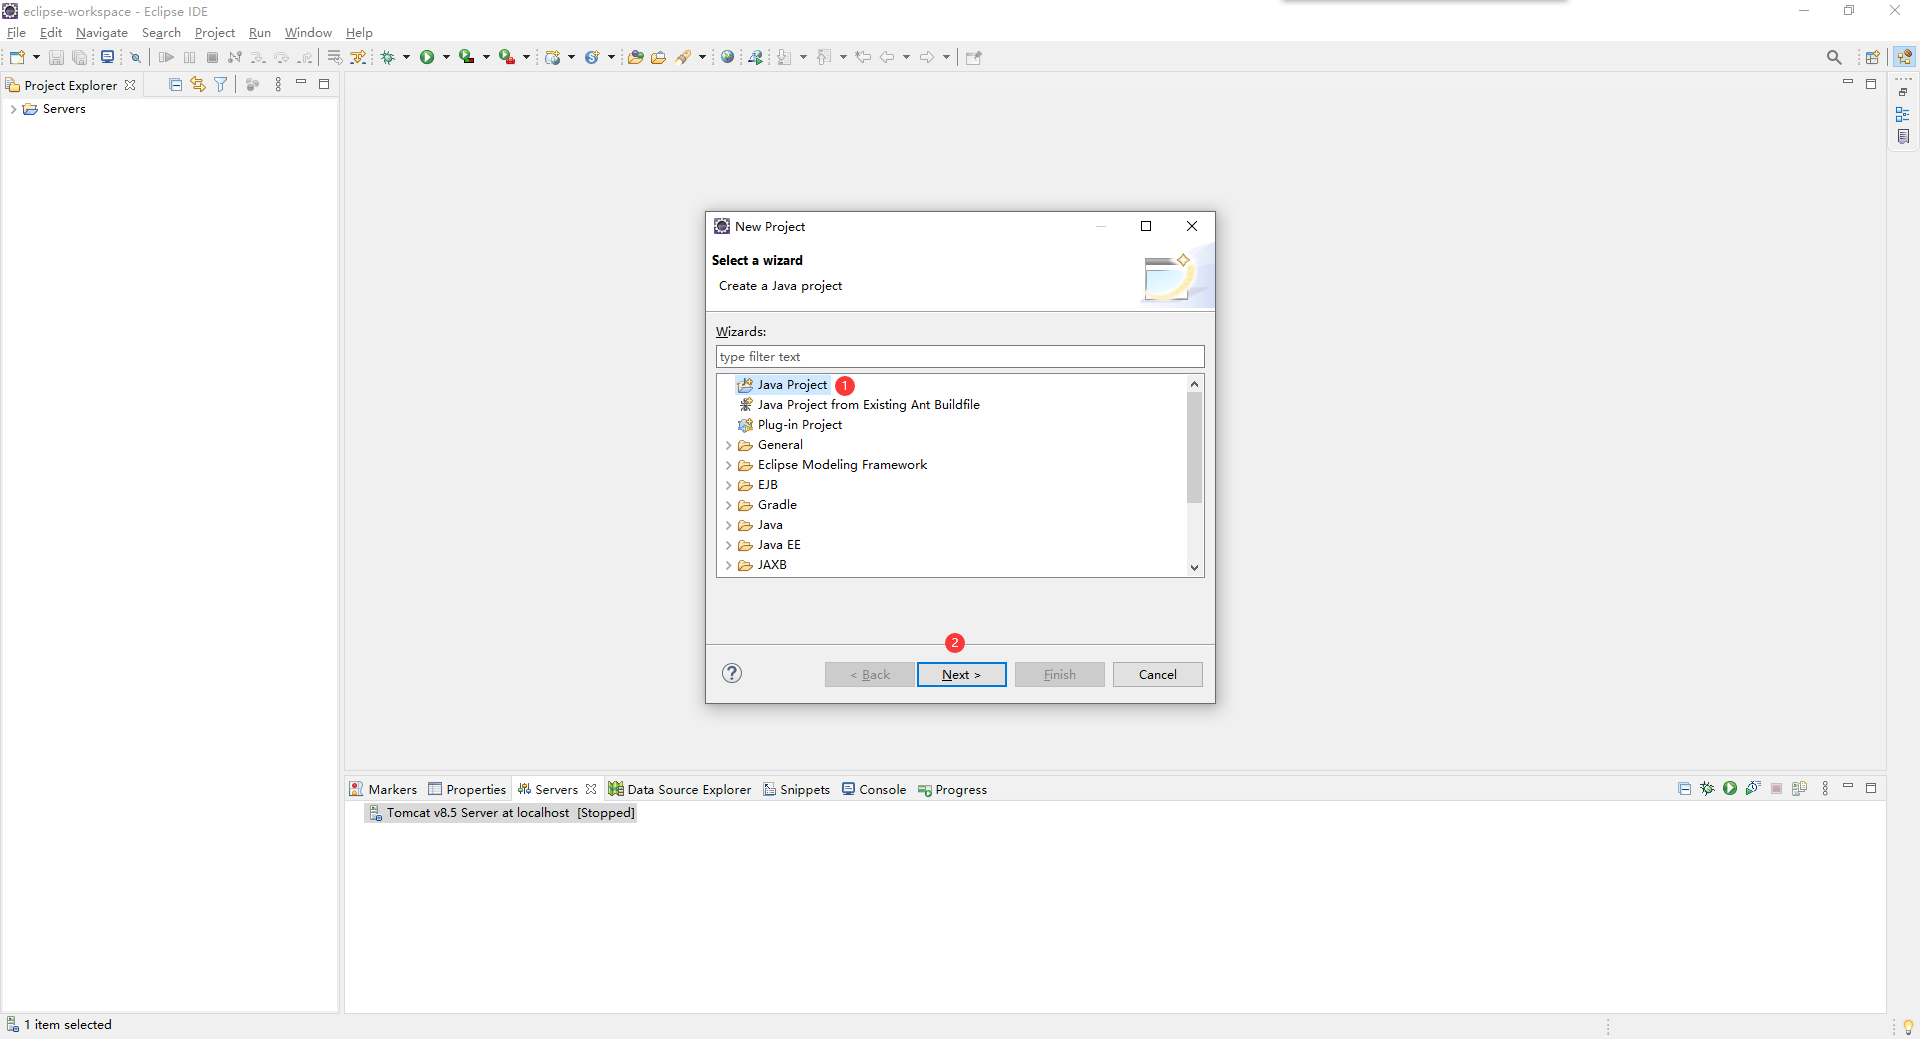This screenshot has width=1920, height=1039.
Task: Click the help icon in the wizard
Action: [x=732, y=674]
